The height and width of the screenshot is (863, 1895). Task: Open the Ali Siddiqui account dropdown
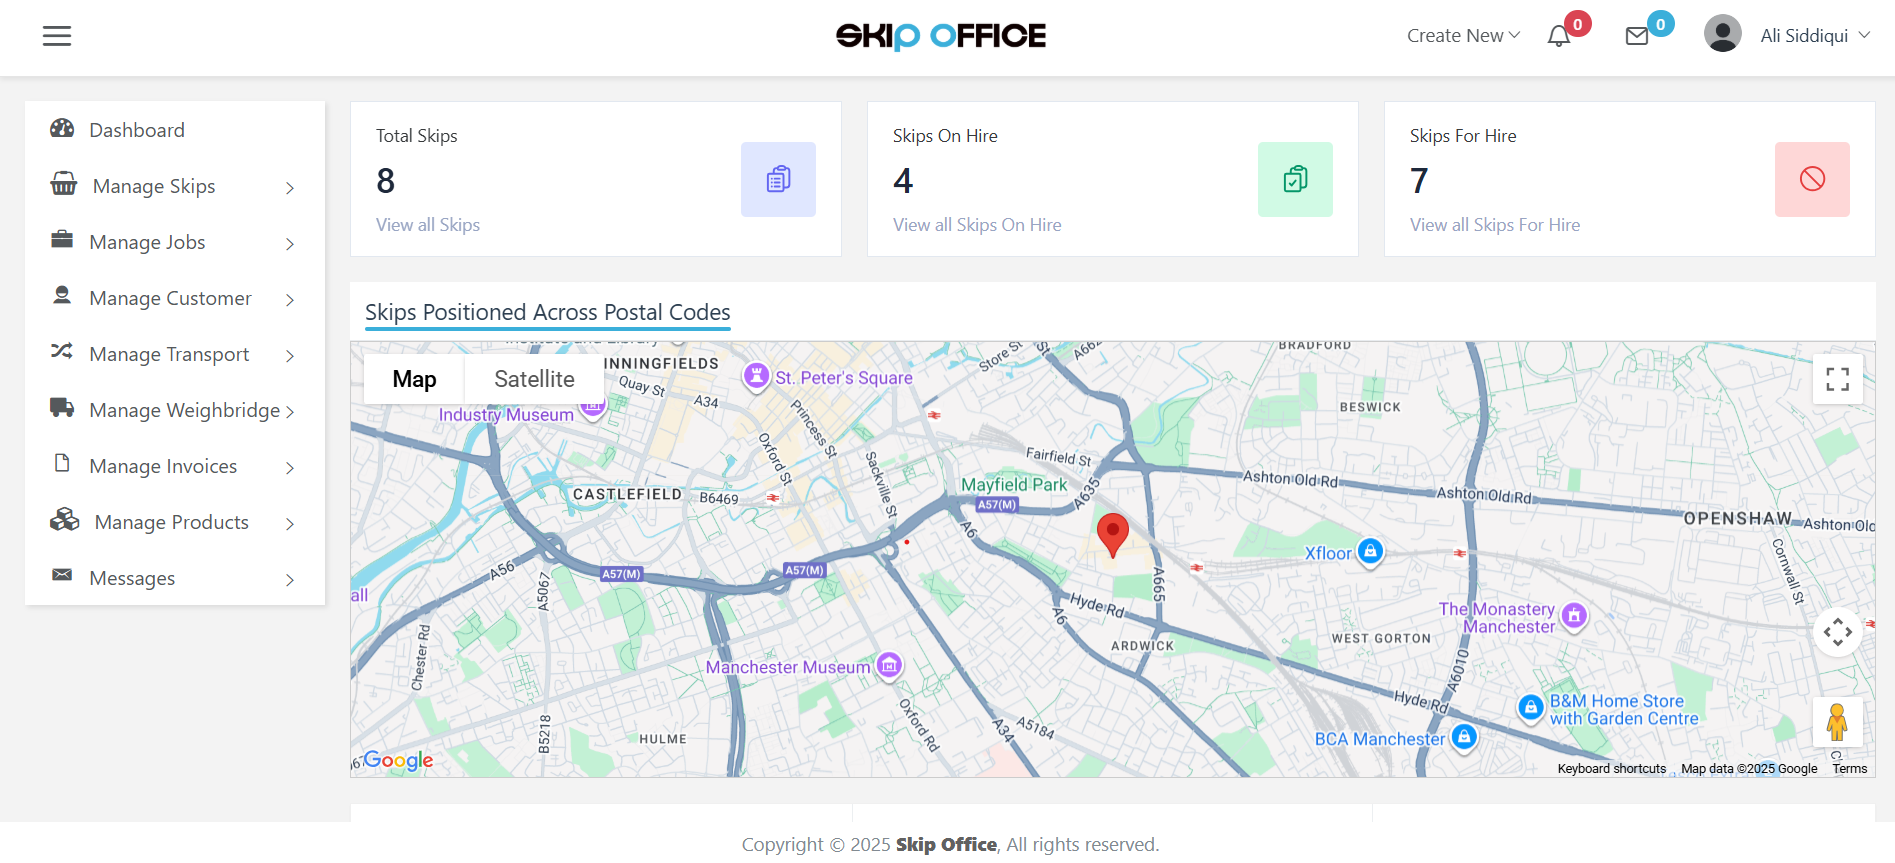point(1814,36)
